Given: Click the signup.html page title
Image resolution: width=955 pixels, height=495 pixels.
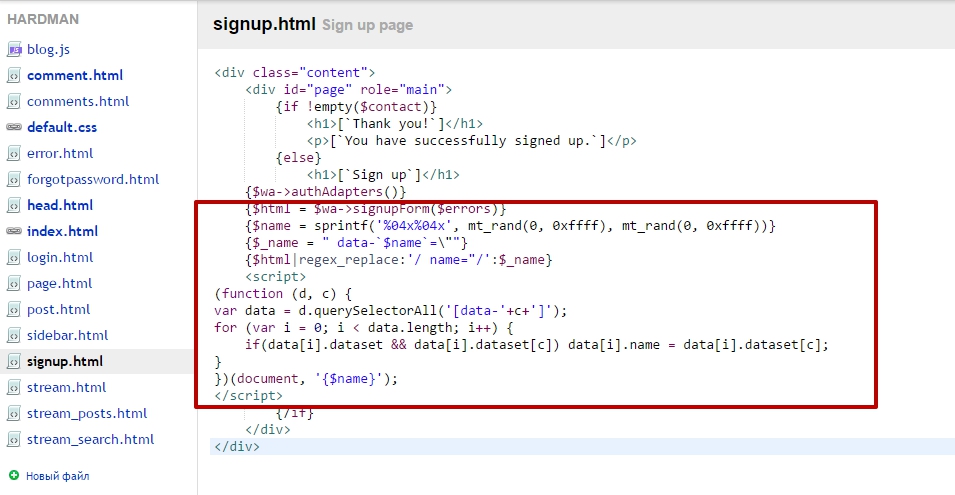Looking at the screenshot, I should 264,24.
